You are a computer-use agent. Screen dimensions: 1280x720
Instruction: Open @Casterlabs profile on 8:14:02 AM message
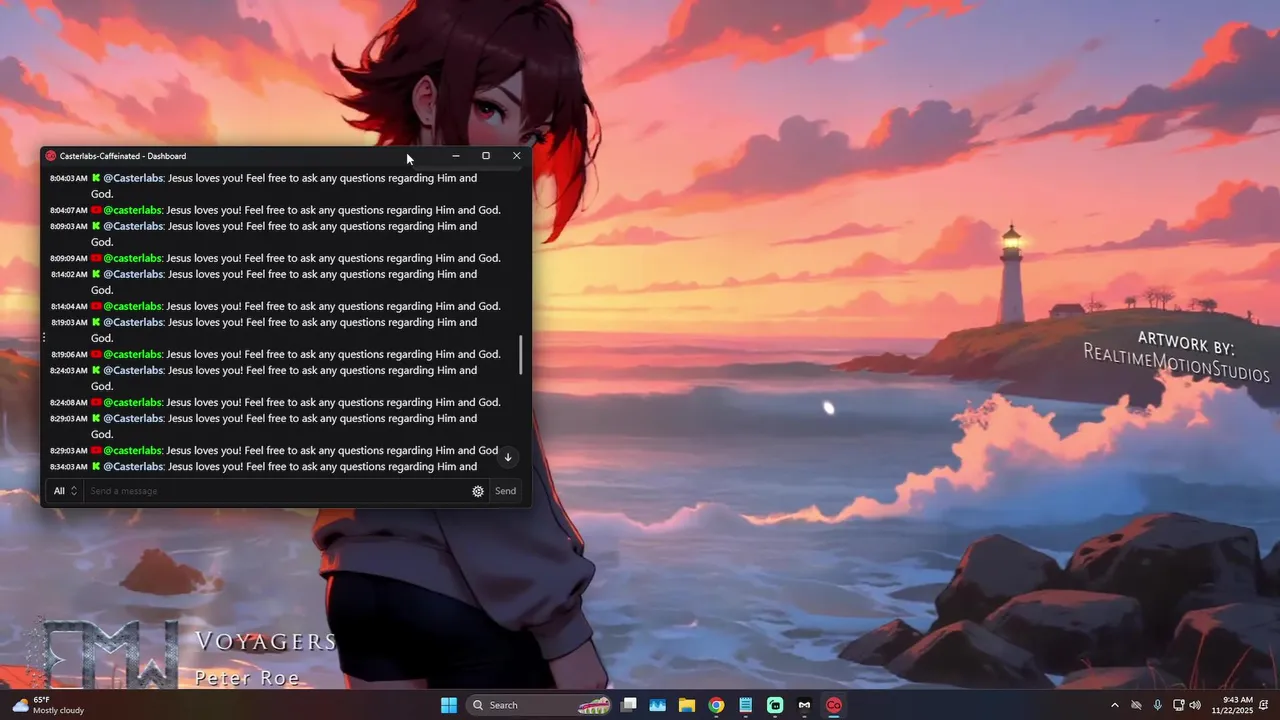(133, 274)
